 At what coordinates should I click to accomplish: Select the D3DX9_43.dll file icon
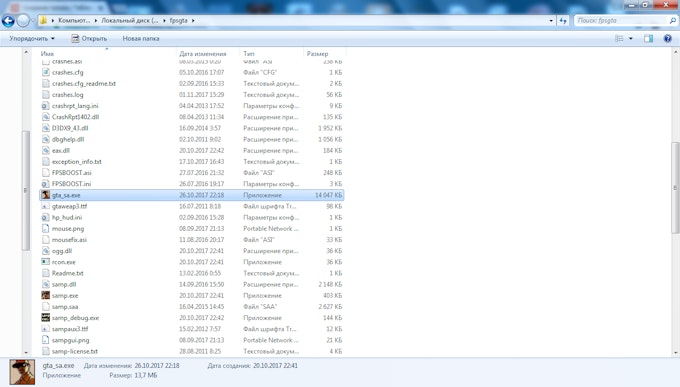[x=46, y=128]
